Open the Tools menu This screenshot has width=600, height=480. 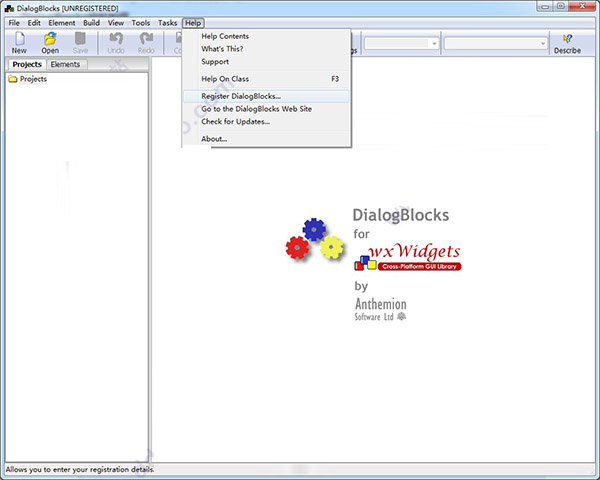pos(141,23)
